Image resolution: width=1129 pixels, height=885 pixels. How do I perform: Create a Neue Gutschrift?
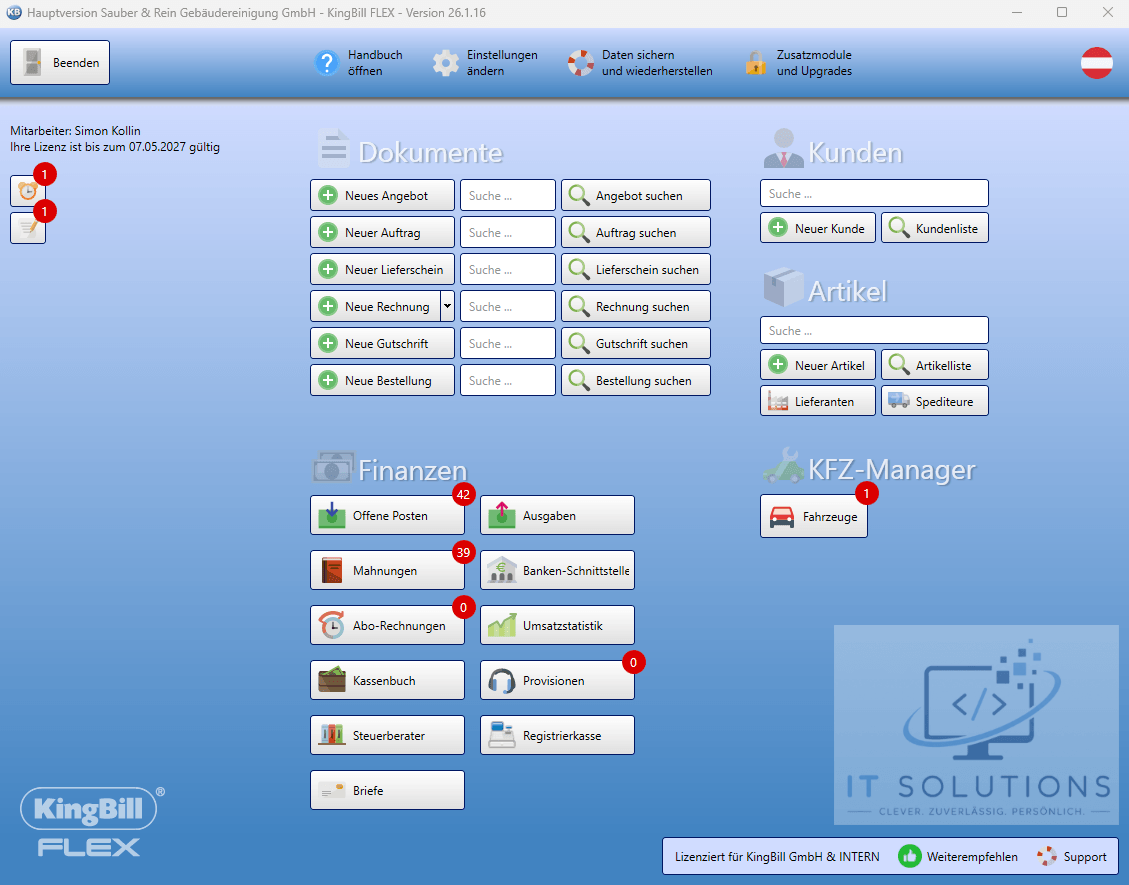[x=382, y=343]
